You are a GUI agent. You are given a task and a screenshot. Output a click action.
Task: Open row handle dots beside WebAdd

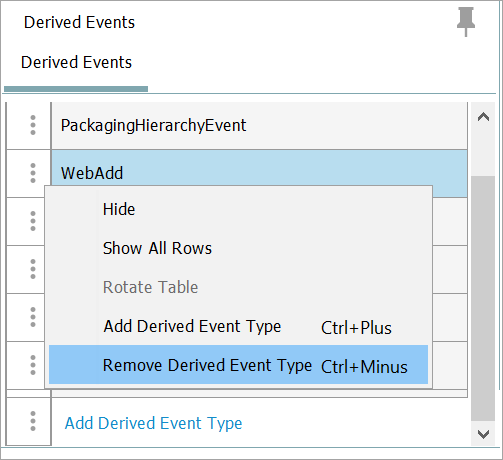point(33,173)
